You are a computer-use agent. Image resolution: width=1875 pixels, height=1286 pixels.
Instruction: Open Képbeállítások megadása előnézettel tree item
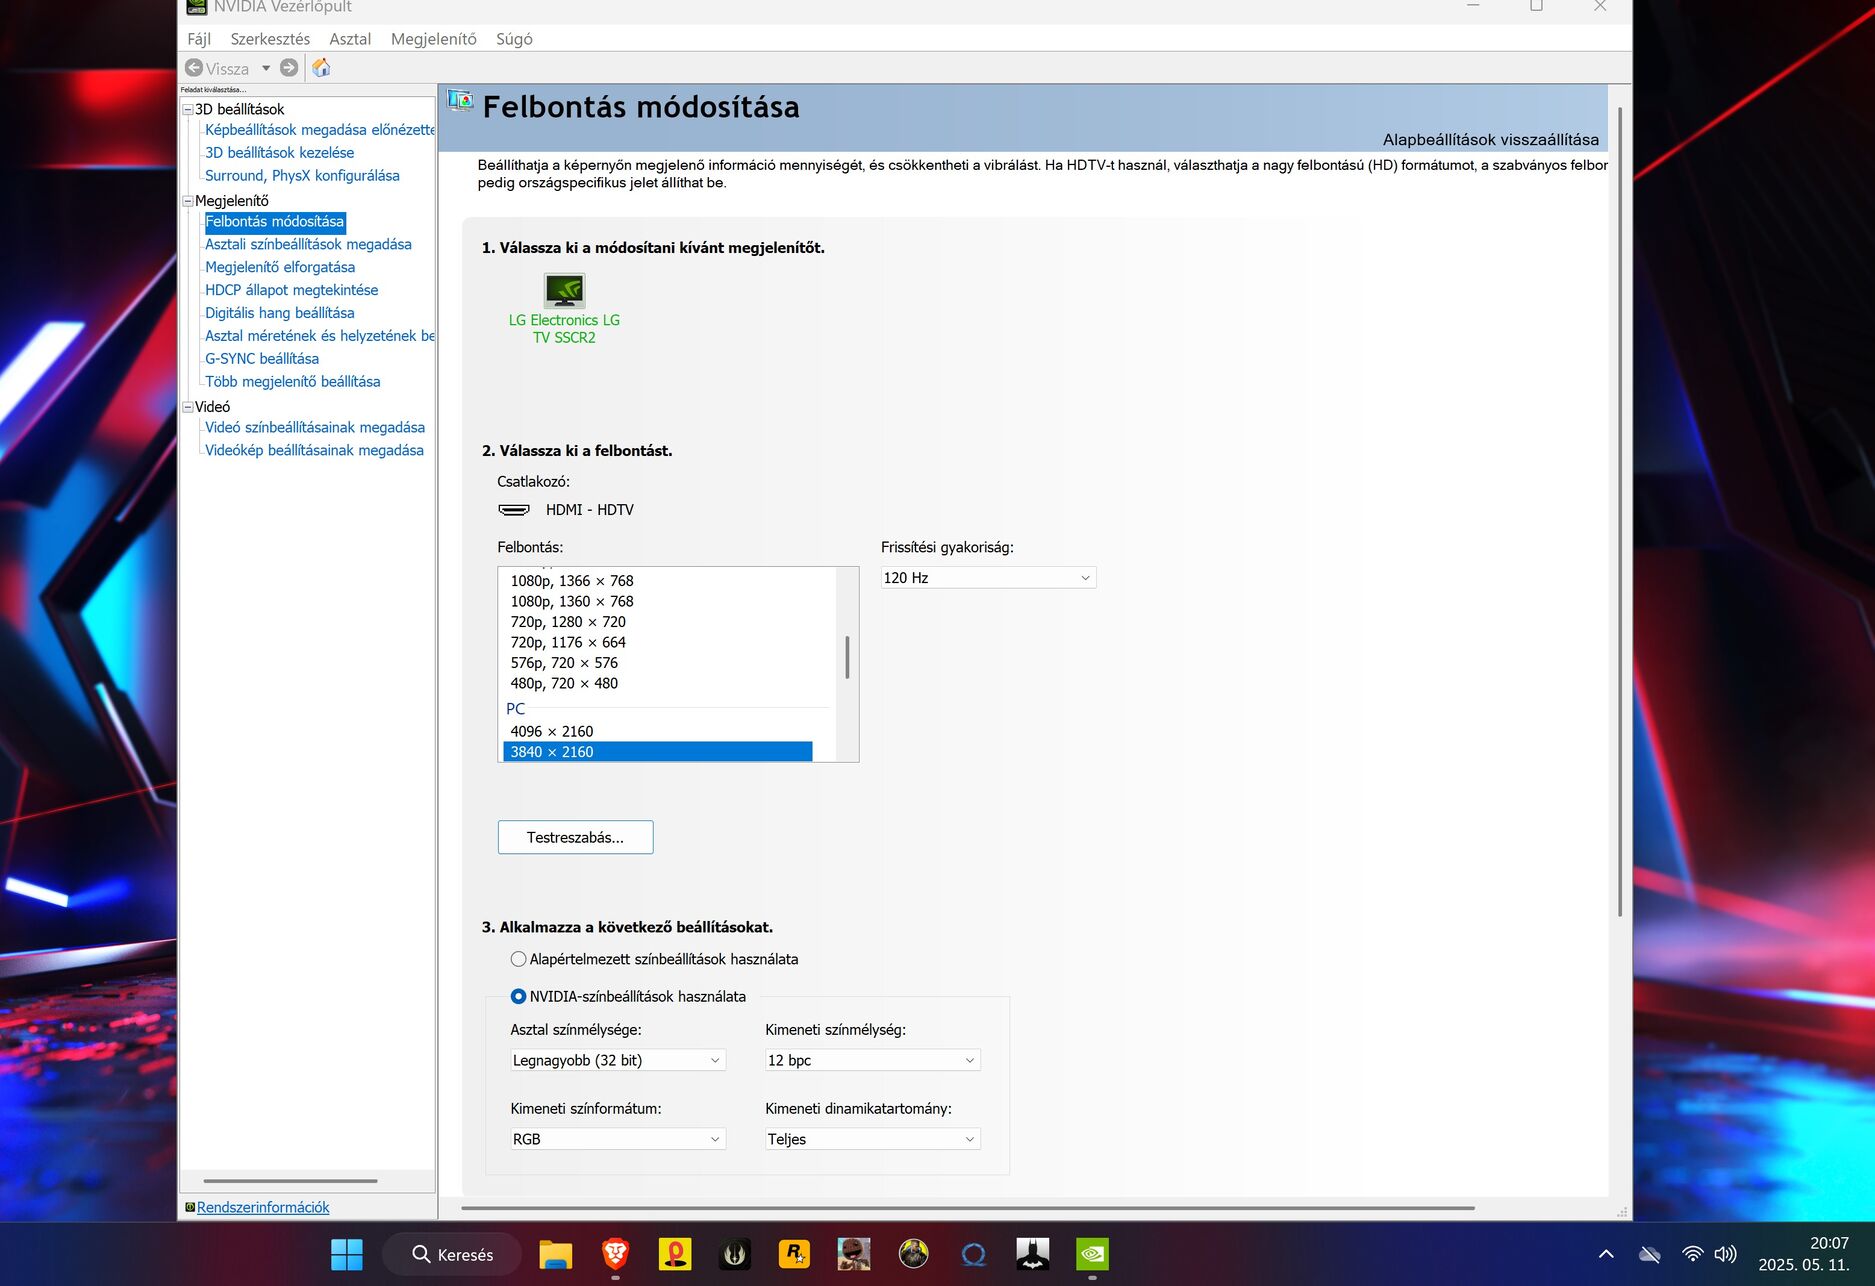point(320,130)
